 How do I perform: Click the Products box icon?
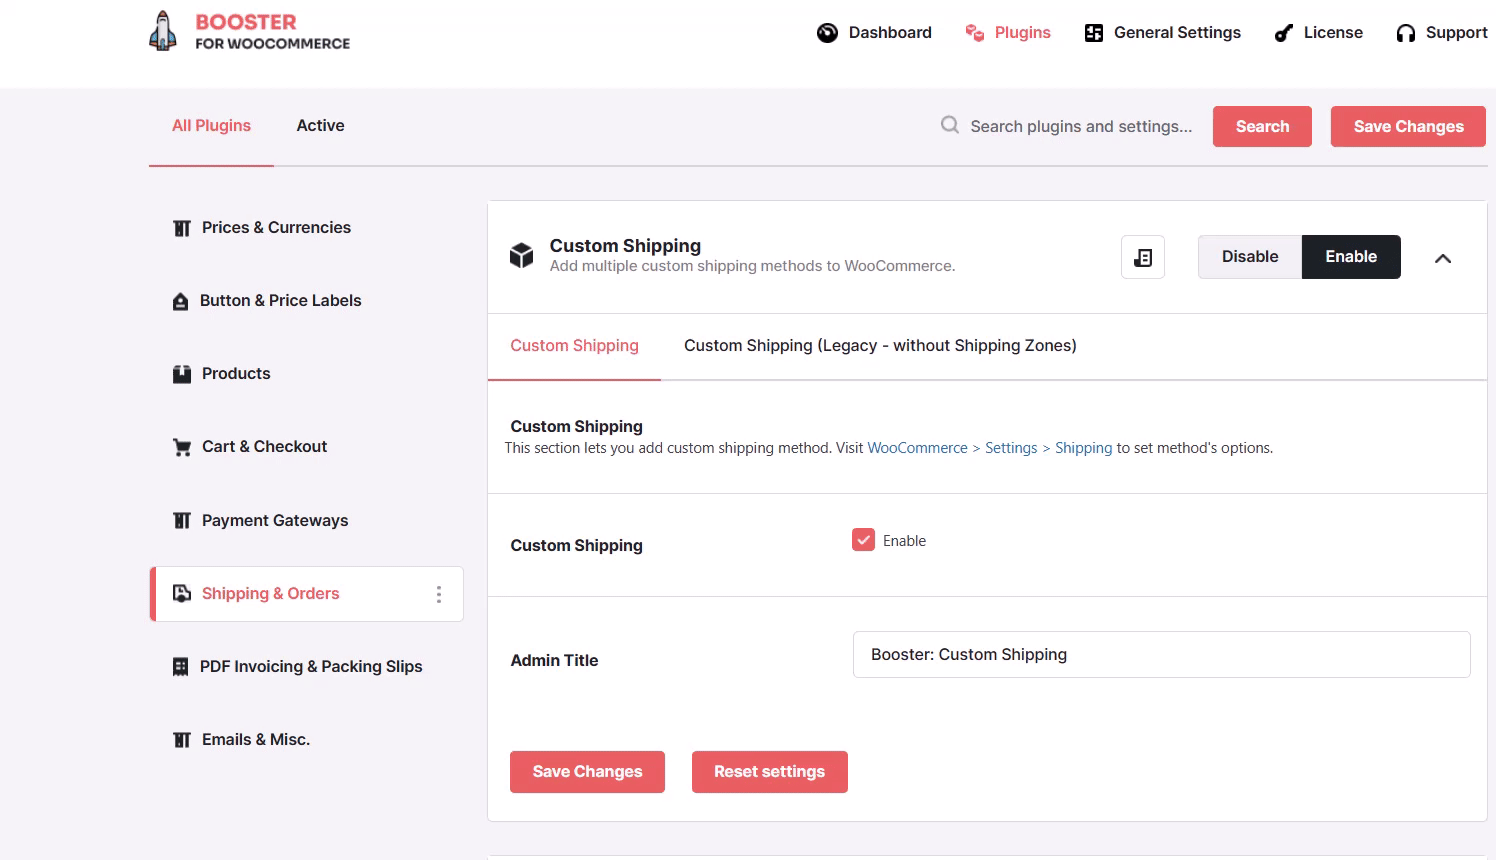click(182, 374)
